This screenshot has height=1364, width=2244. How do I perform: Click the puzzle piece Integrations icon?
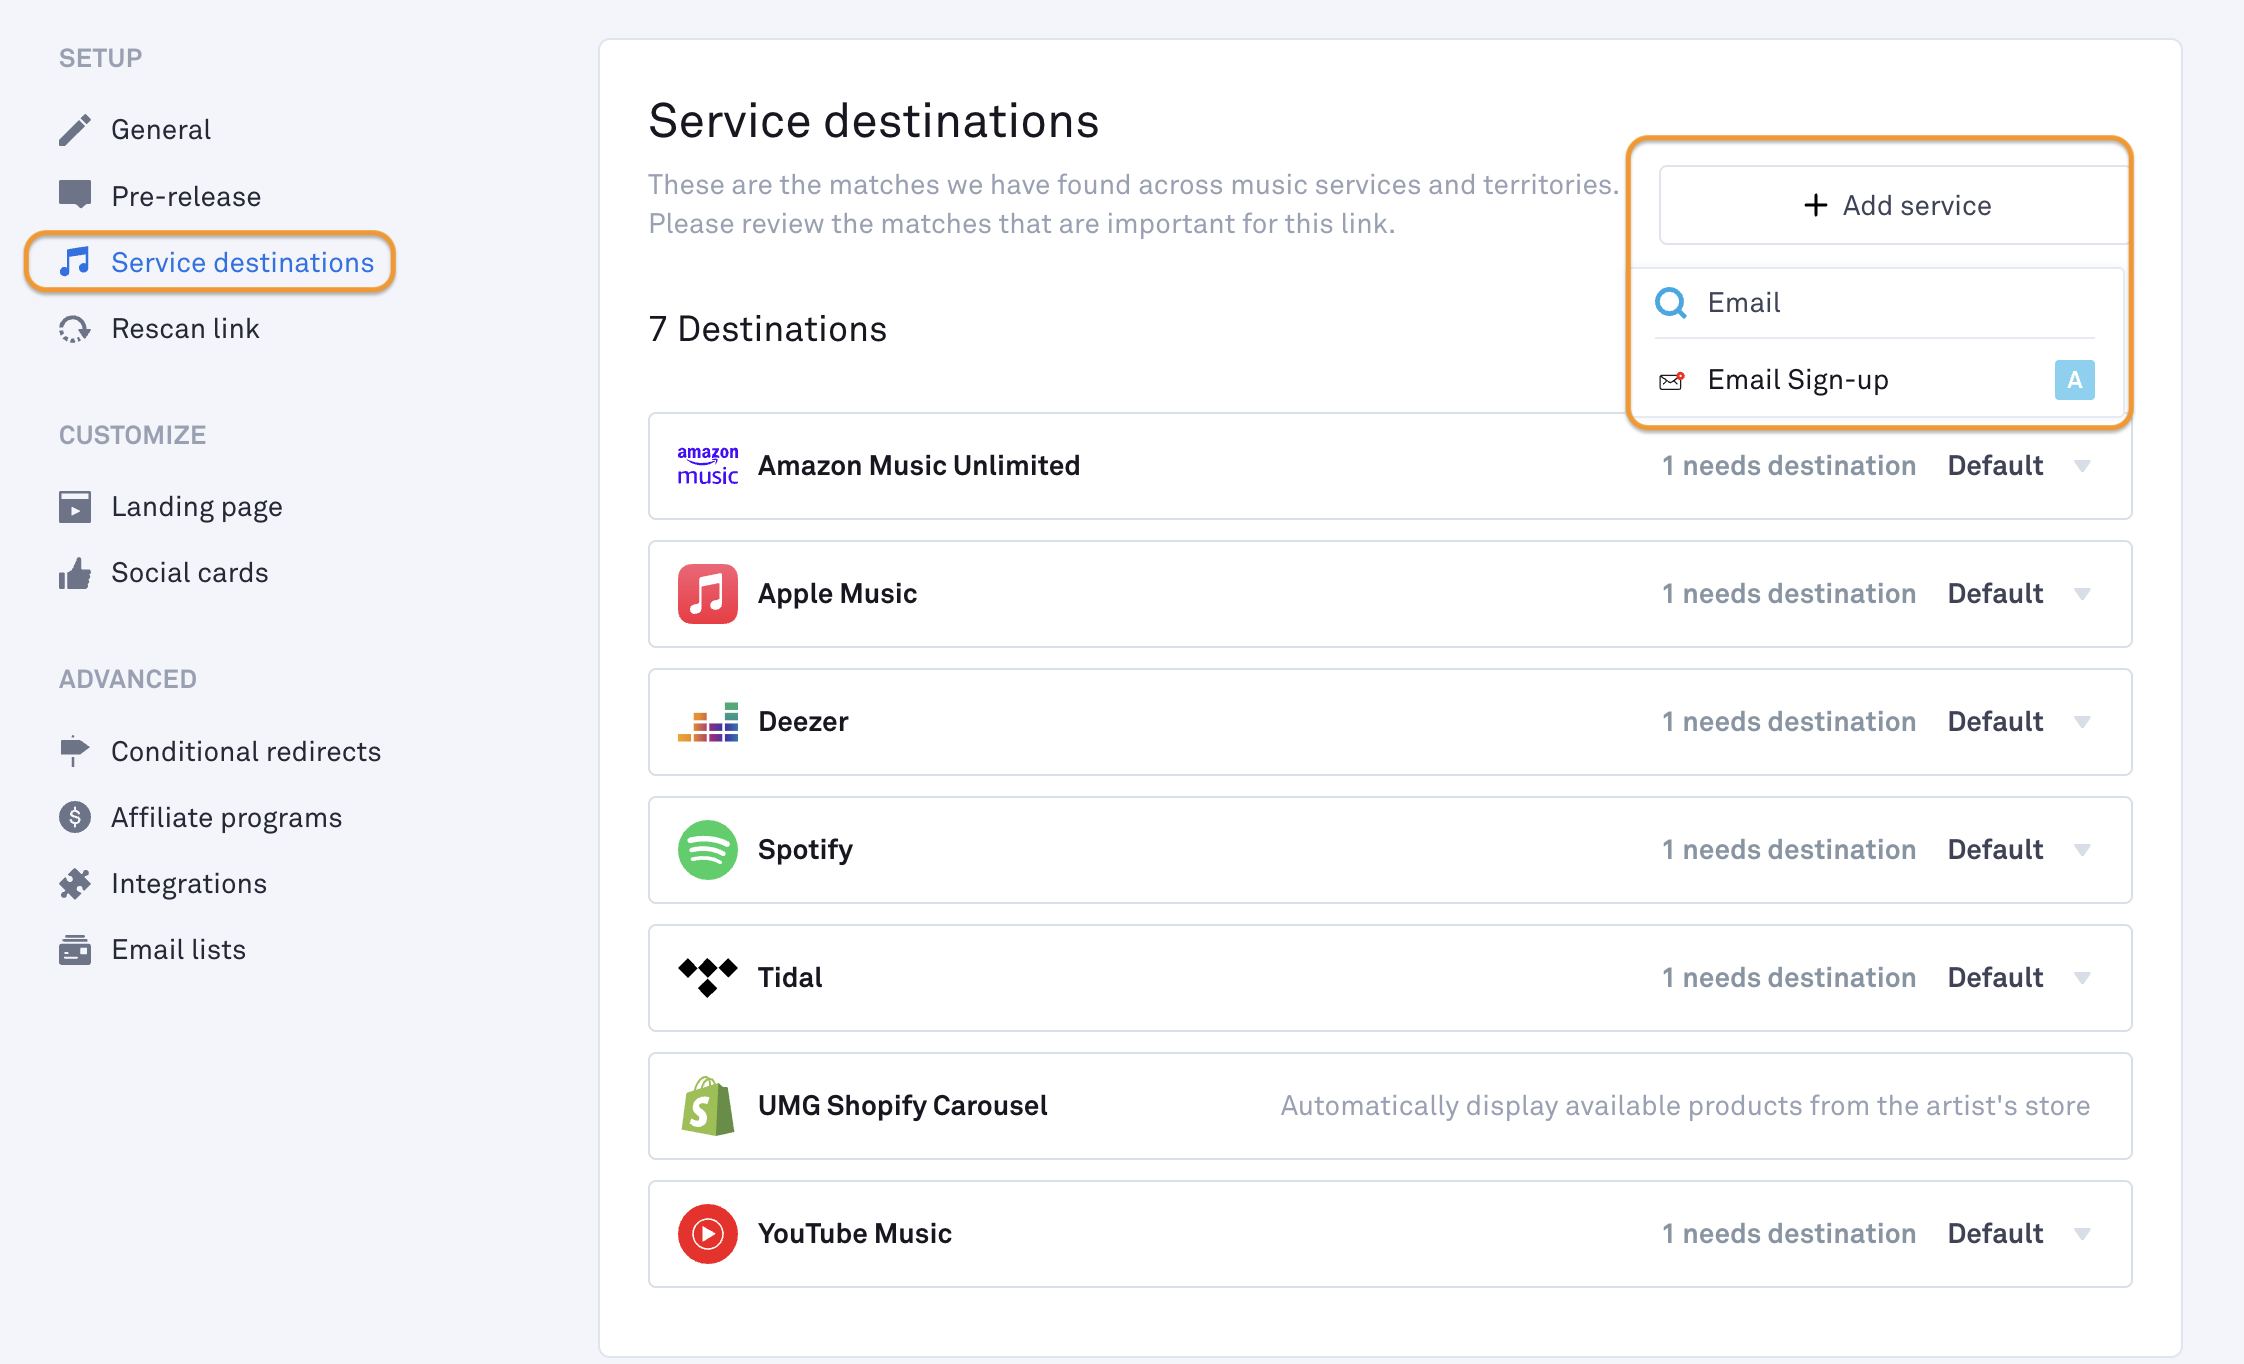coord(75,883)
